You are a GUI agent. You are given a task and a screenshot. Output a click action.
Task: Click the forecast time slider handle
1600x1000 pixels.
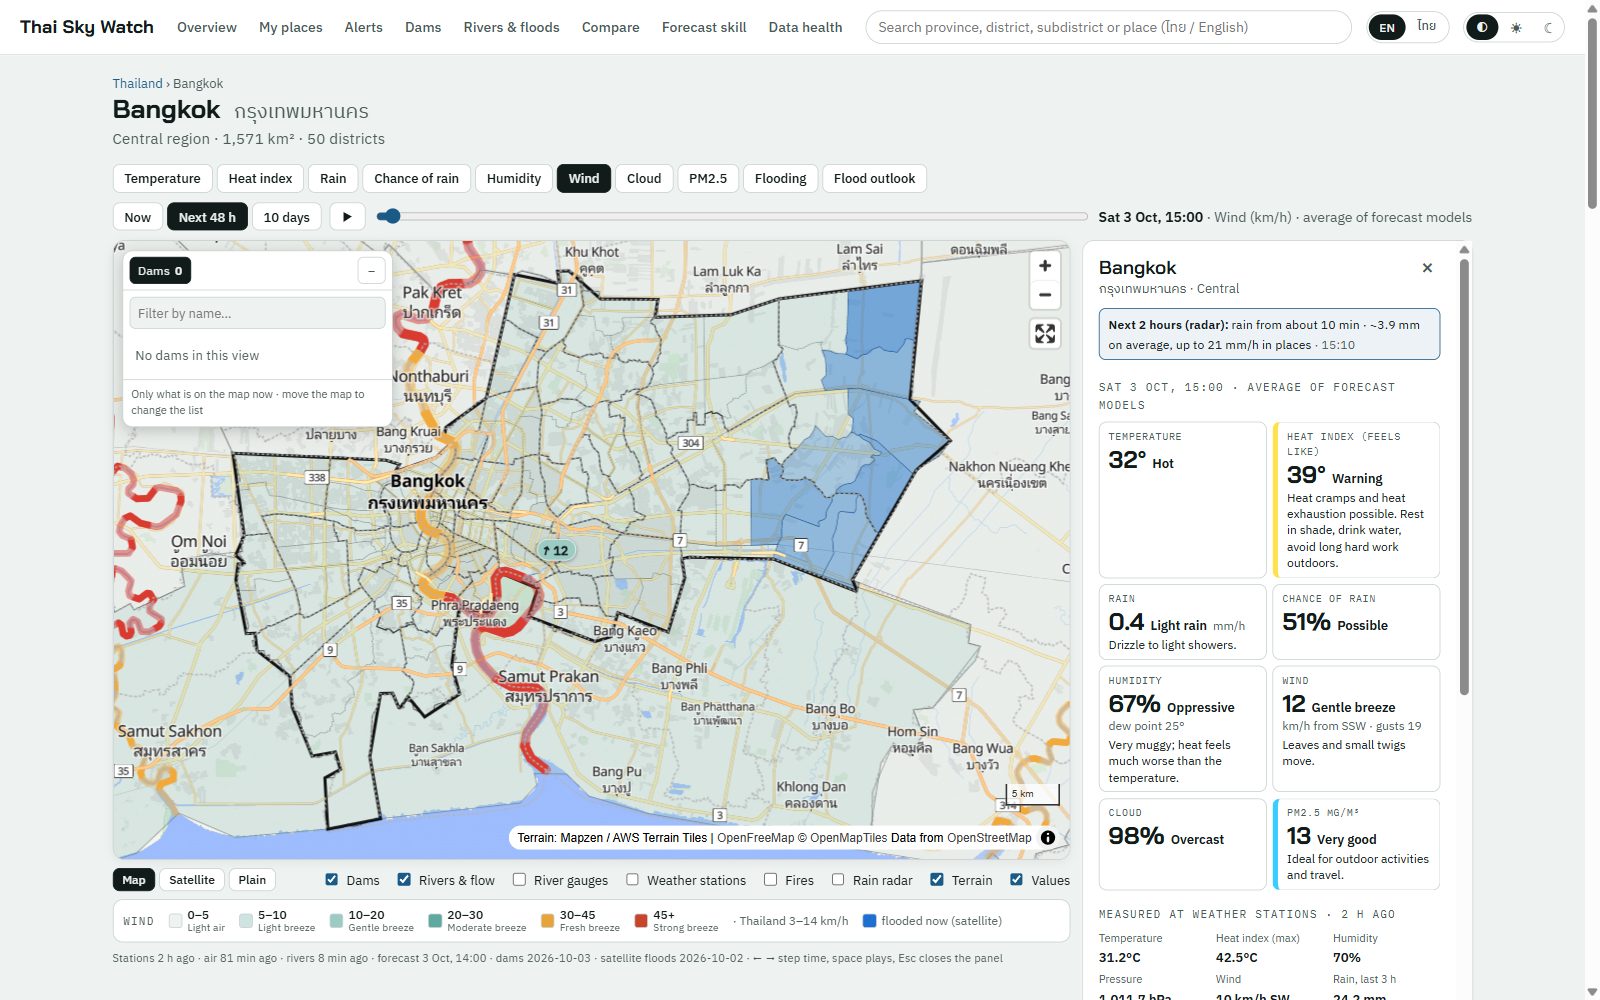(x=392, y=216)
